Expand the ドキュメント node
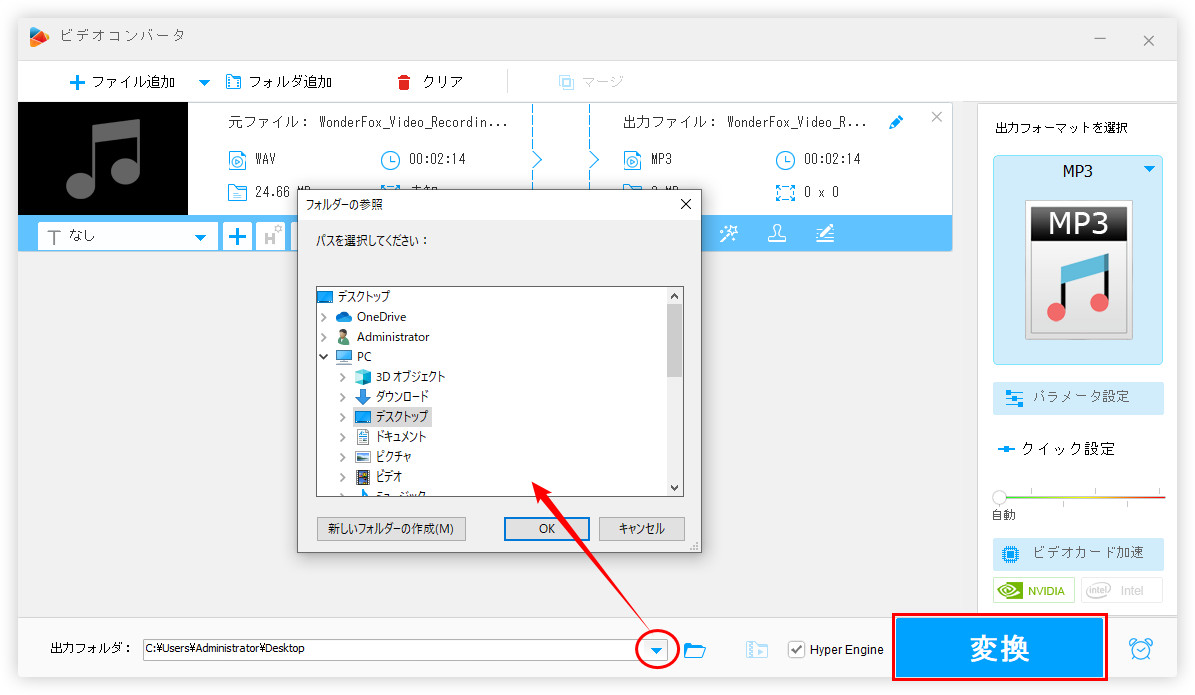The width and height of the screenshot is (1195, 695). pyautogui.click(x=342, y=437)
